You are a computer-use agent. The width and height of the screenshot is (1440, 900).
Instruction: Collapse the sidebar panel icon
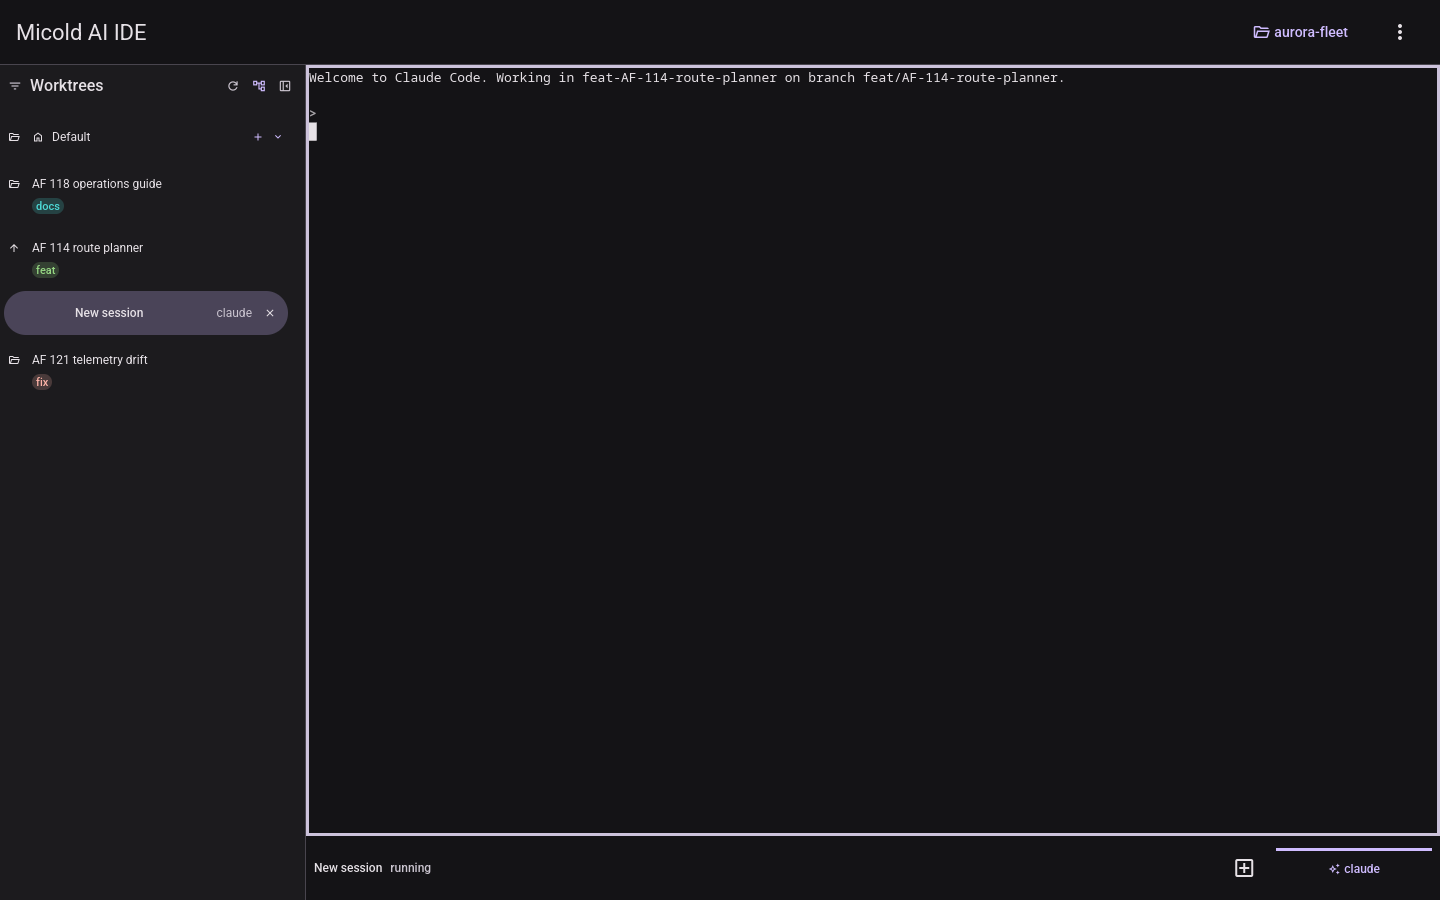(285, 86)
